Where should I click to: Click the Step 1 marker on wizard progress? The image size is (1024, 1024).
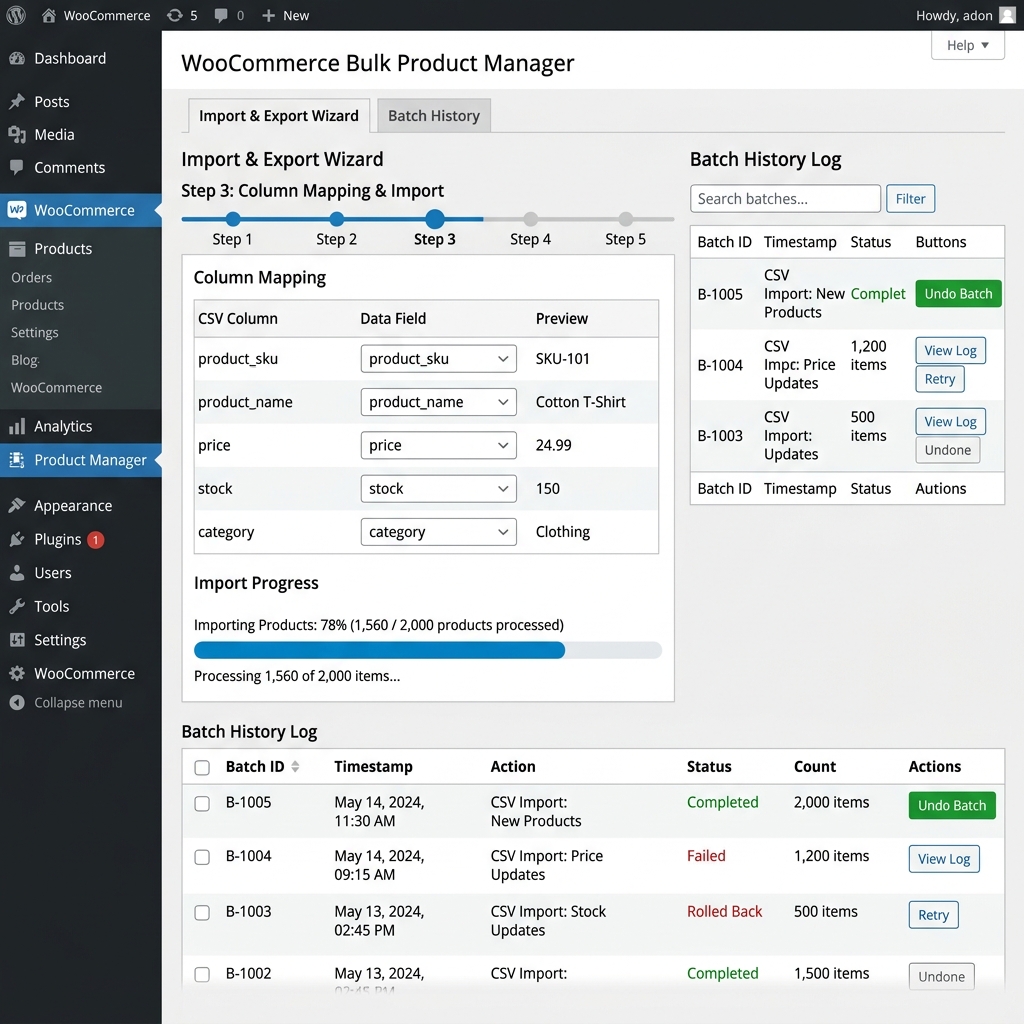coord(232,219)
